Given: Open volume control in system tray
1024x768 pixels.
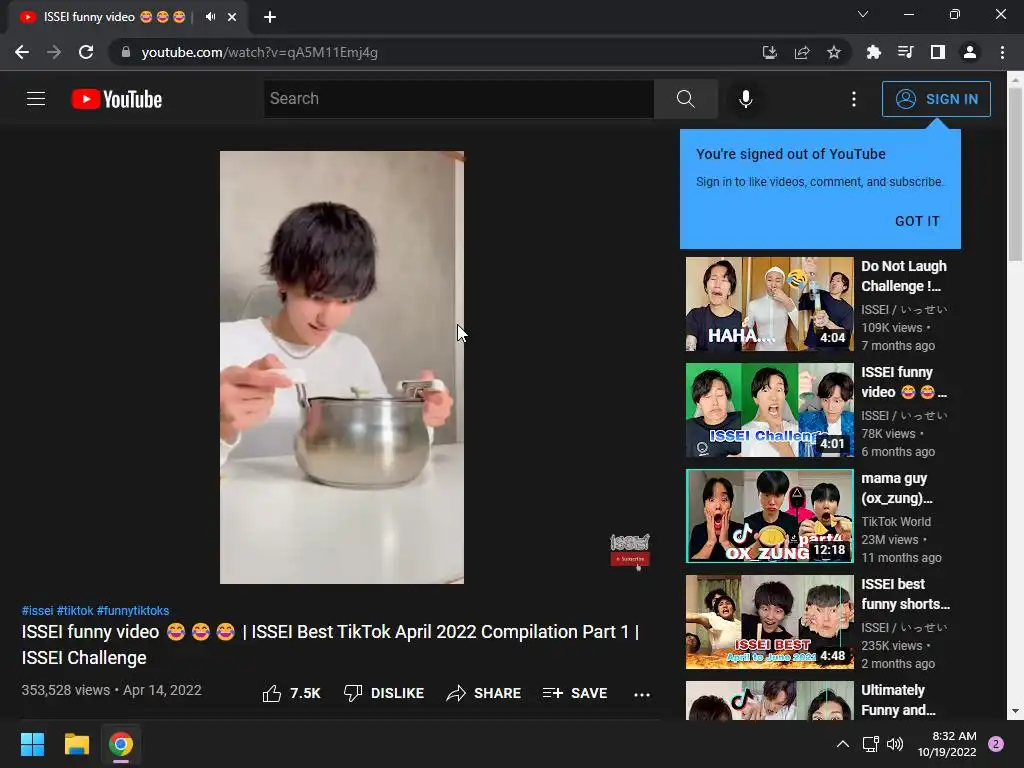Looking at the screenshot, I should pyautogui.click(x=895, y=744).
